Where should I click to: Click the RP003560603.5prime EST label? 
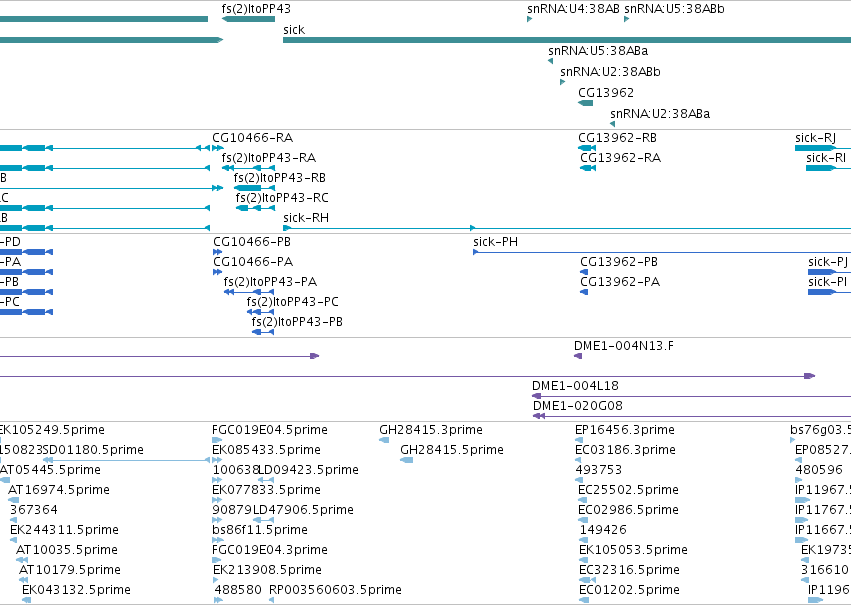point(335,590)
